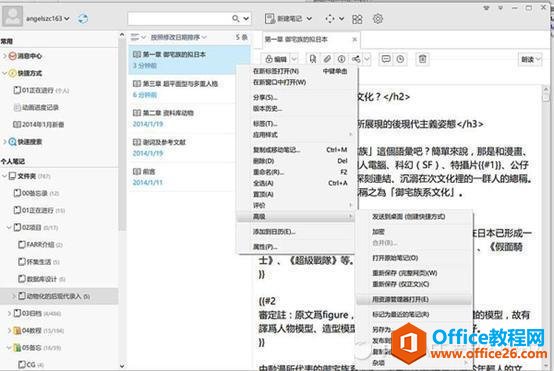This screenshot has width=554, height=371.
Task: Open the 2014年1月新番 shortcut note
Action: coord(39,124)
